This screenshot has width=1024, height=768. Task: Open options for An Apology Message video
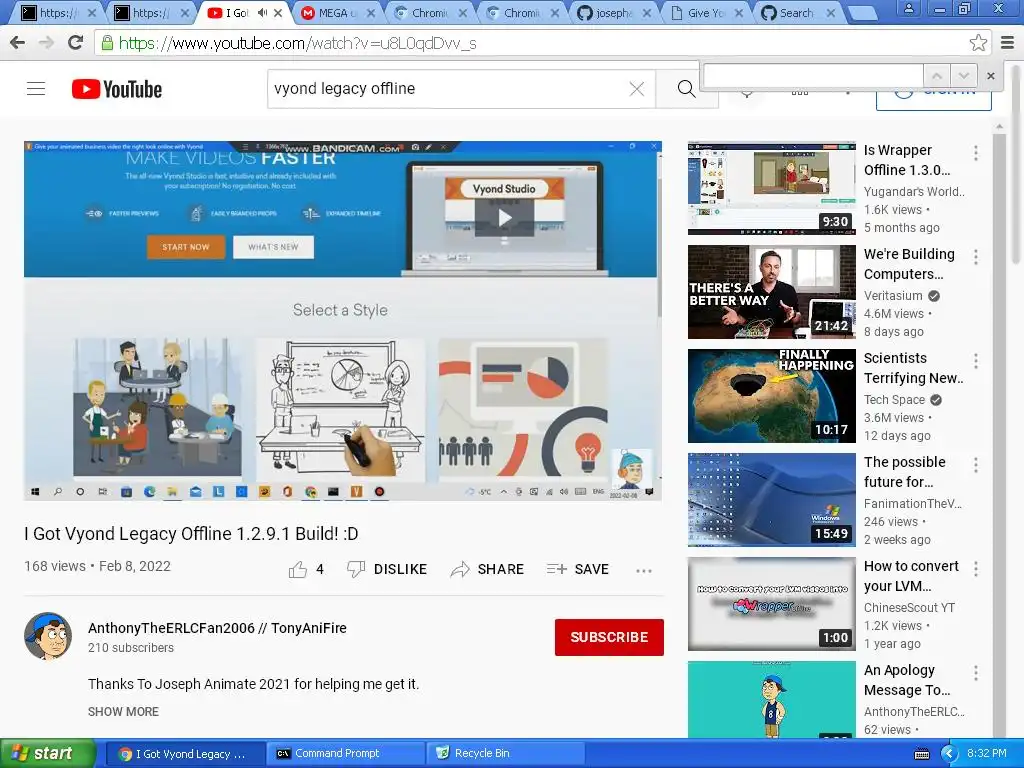[x=976, y=673]
